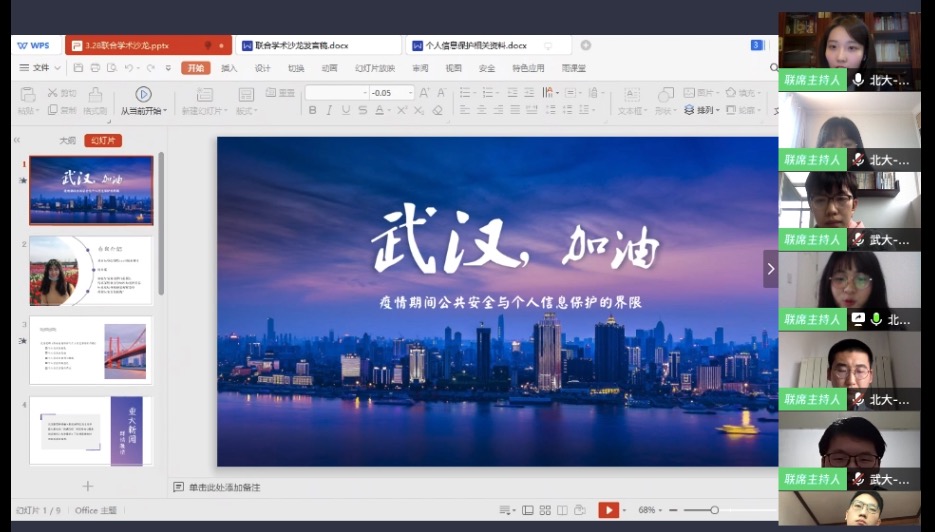
Task: Click the add slide plus icon below thumbnails
Action: [87, 486]
